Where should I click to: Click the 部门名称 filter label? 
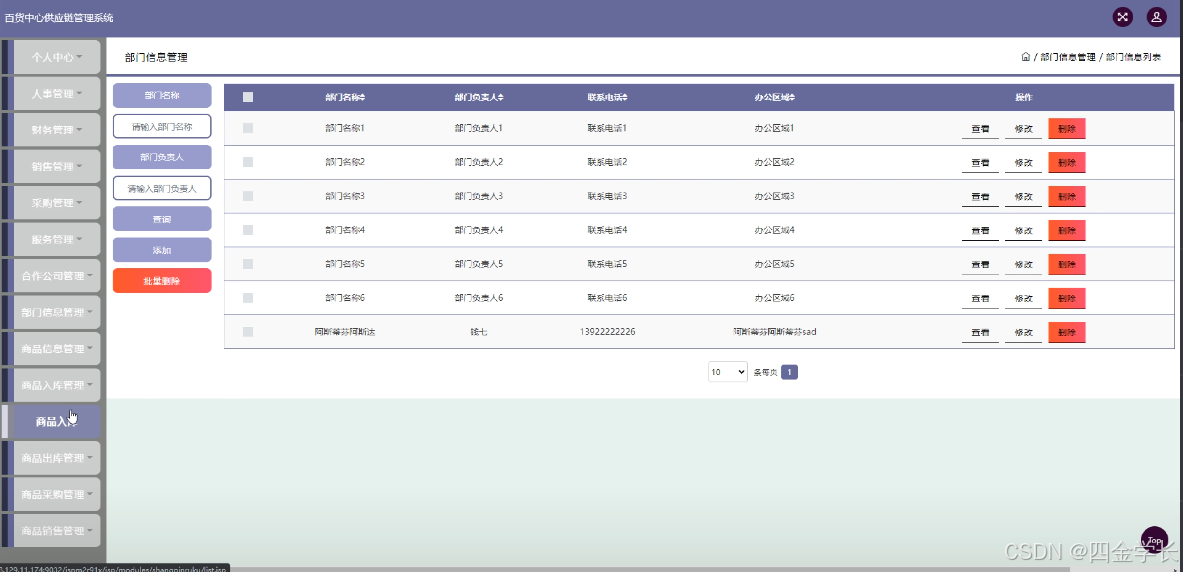(162, 96)
